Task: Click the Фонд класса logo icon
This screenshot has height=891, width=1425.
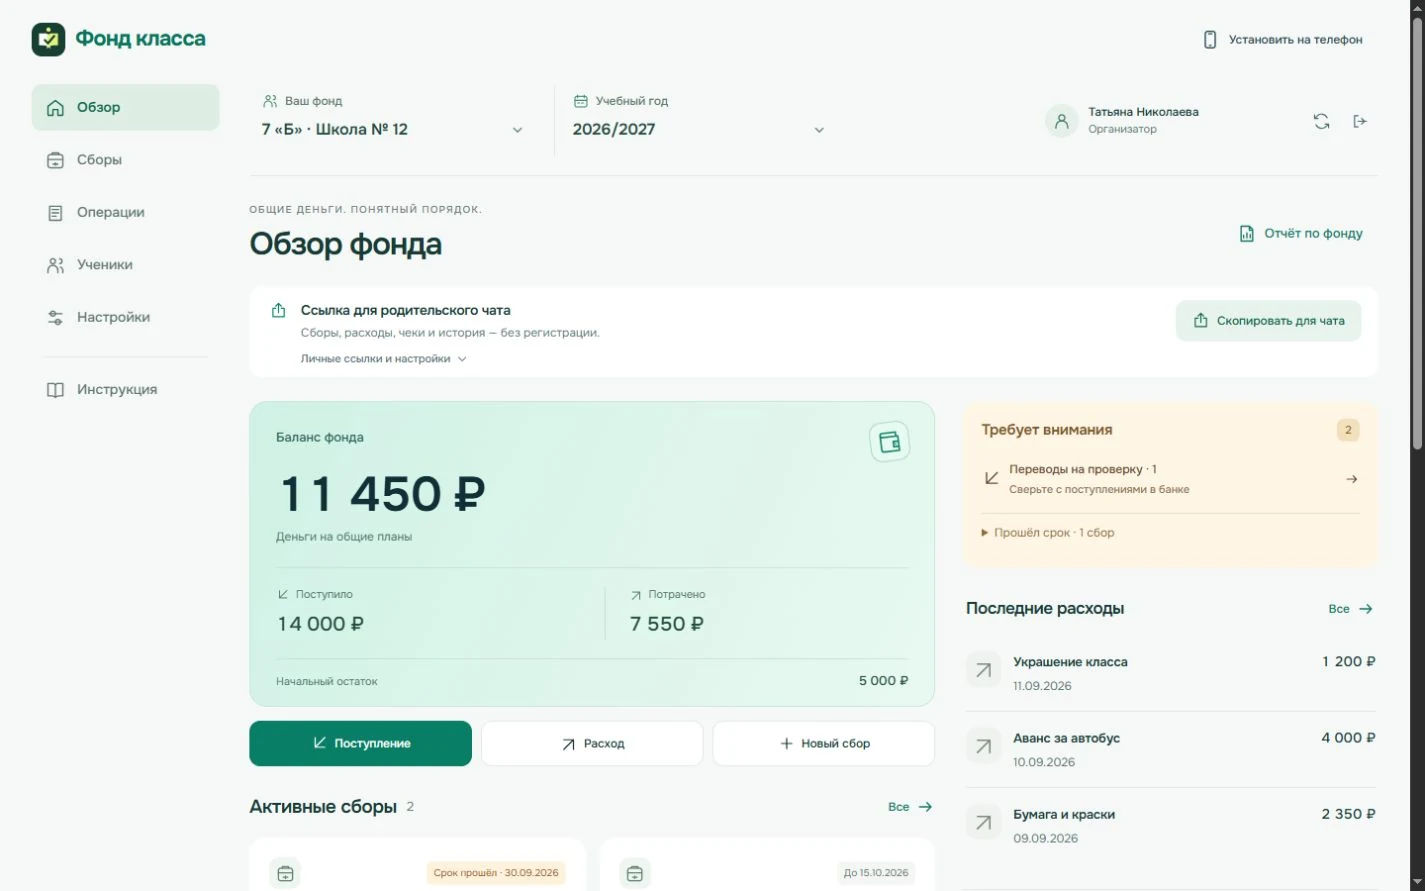Action: coord(48,39)
